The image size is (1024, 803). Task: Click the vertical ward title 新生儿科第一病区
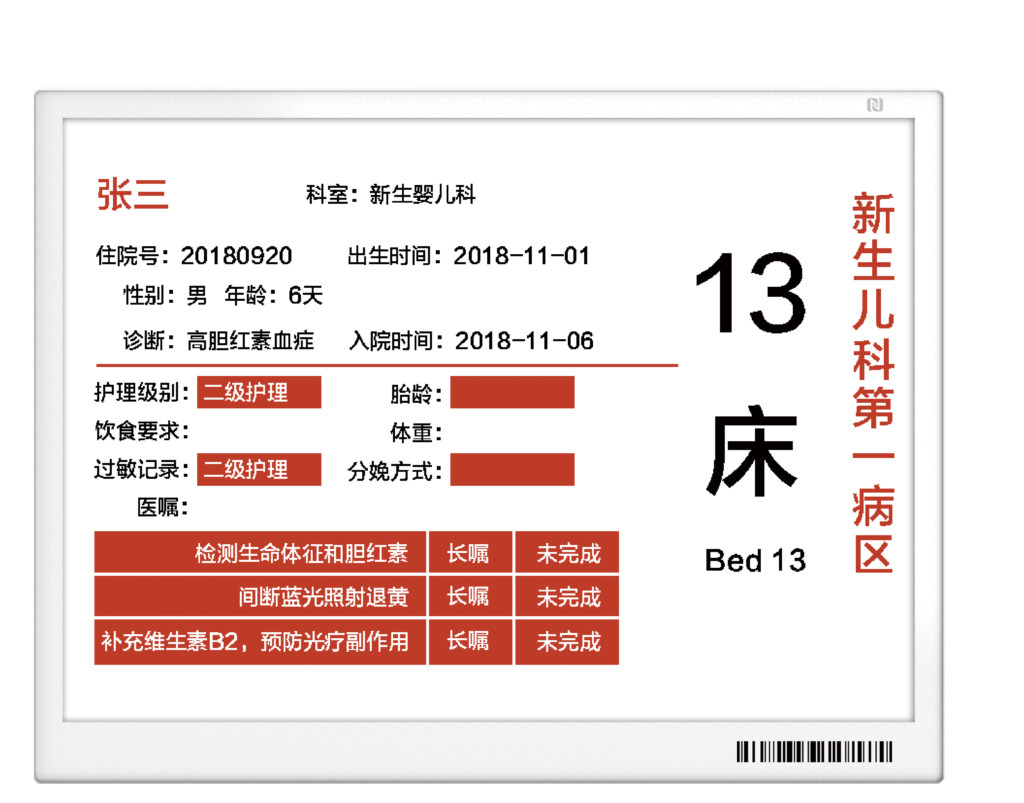coord(873,383)
